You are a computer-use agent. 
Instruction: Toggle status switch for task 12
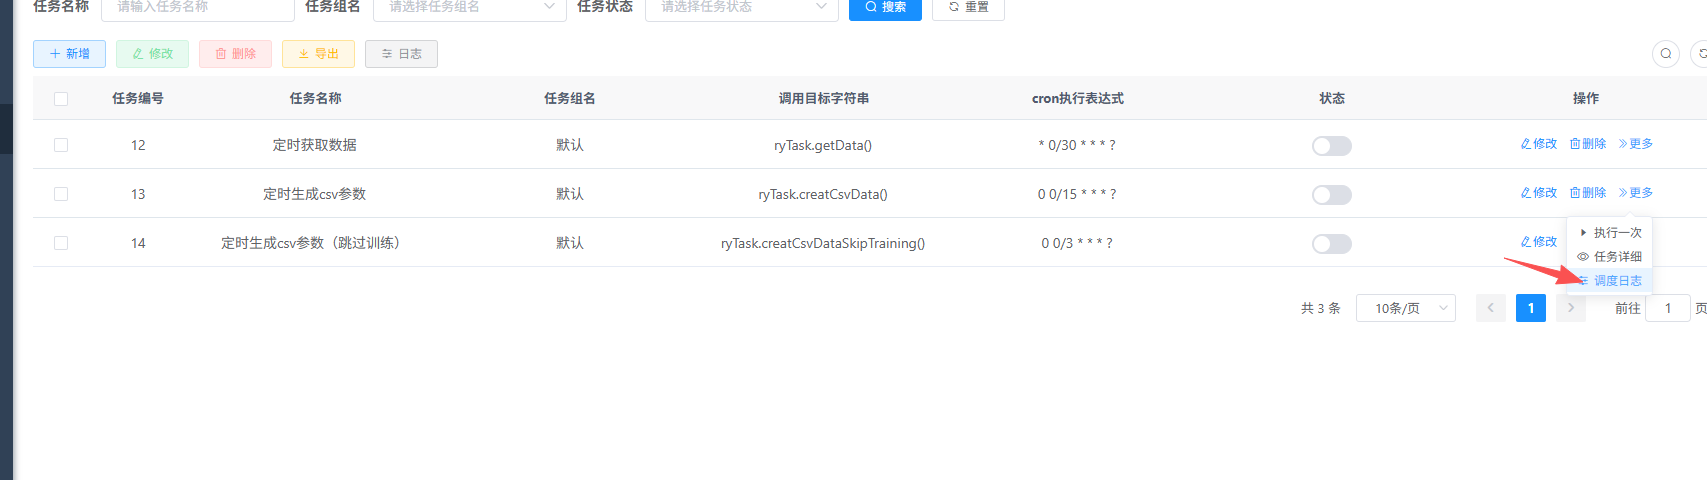click(x=1331, y=146)
